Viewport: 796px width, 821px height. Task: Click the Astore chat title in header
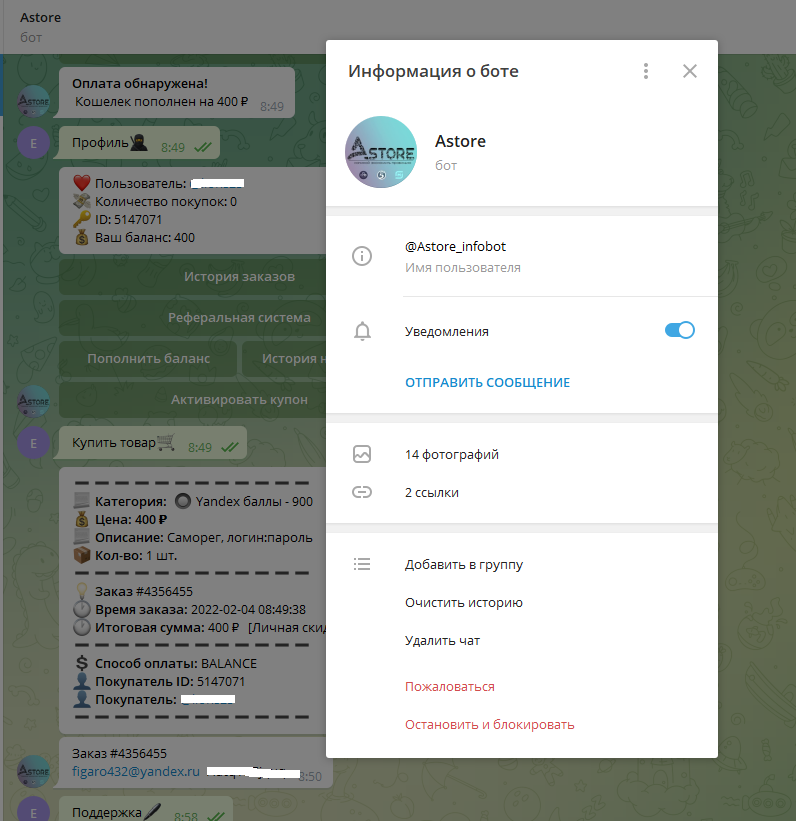point(40,18)
